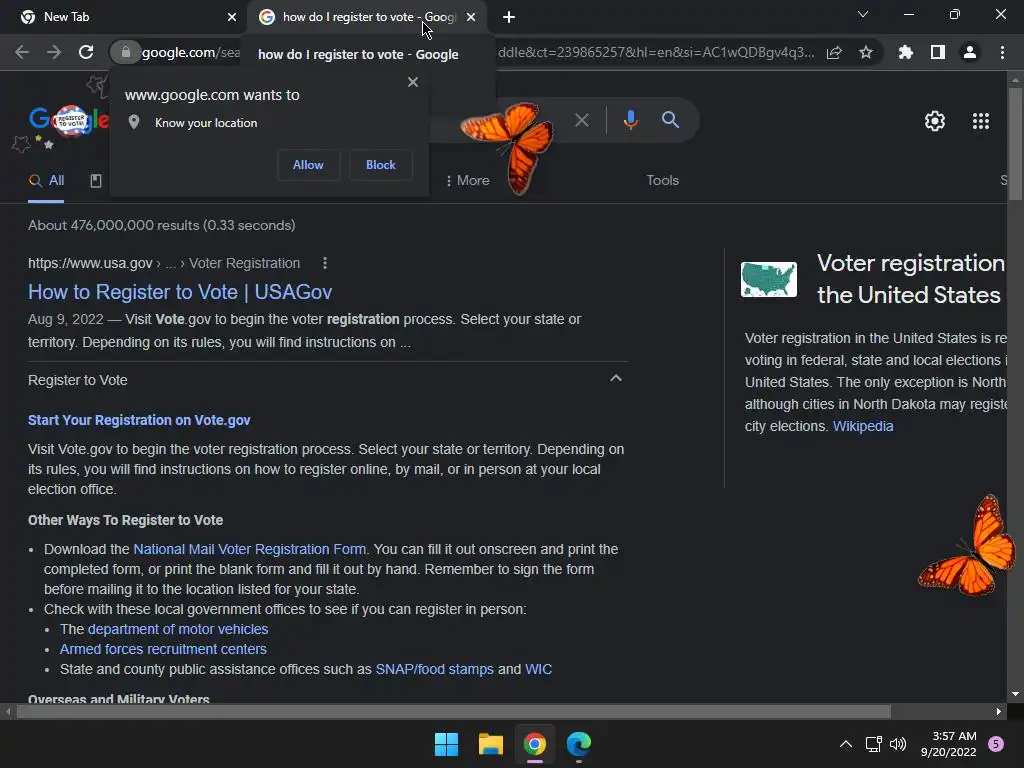Open the Voter registration knowledge panel title
Viewport: 1024px width, 768px height.
pos(911,279)
